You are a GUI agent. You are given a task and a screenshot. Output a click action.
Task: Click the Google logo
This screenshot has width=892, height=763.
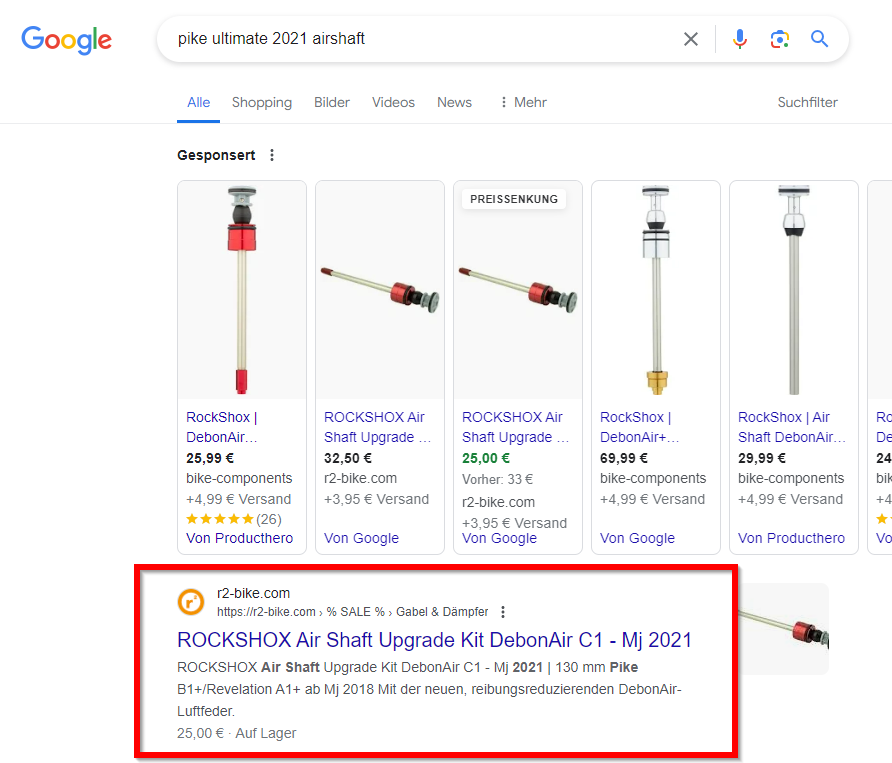[66, 40]
